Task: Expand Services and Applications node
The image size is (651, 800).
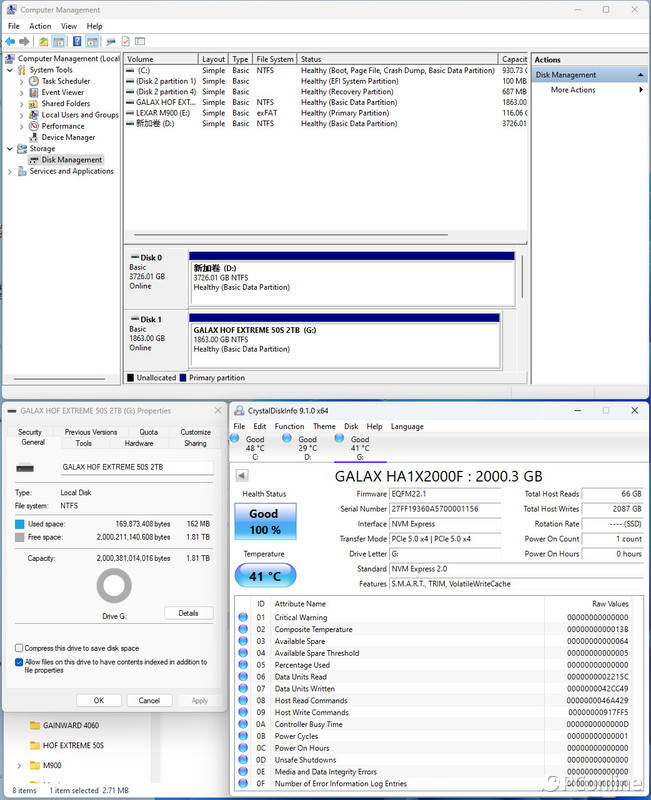Action: pyautogui.click(x=9, y=171)
